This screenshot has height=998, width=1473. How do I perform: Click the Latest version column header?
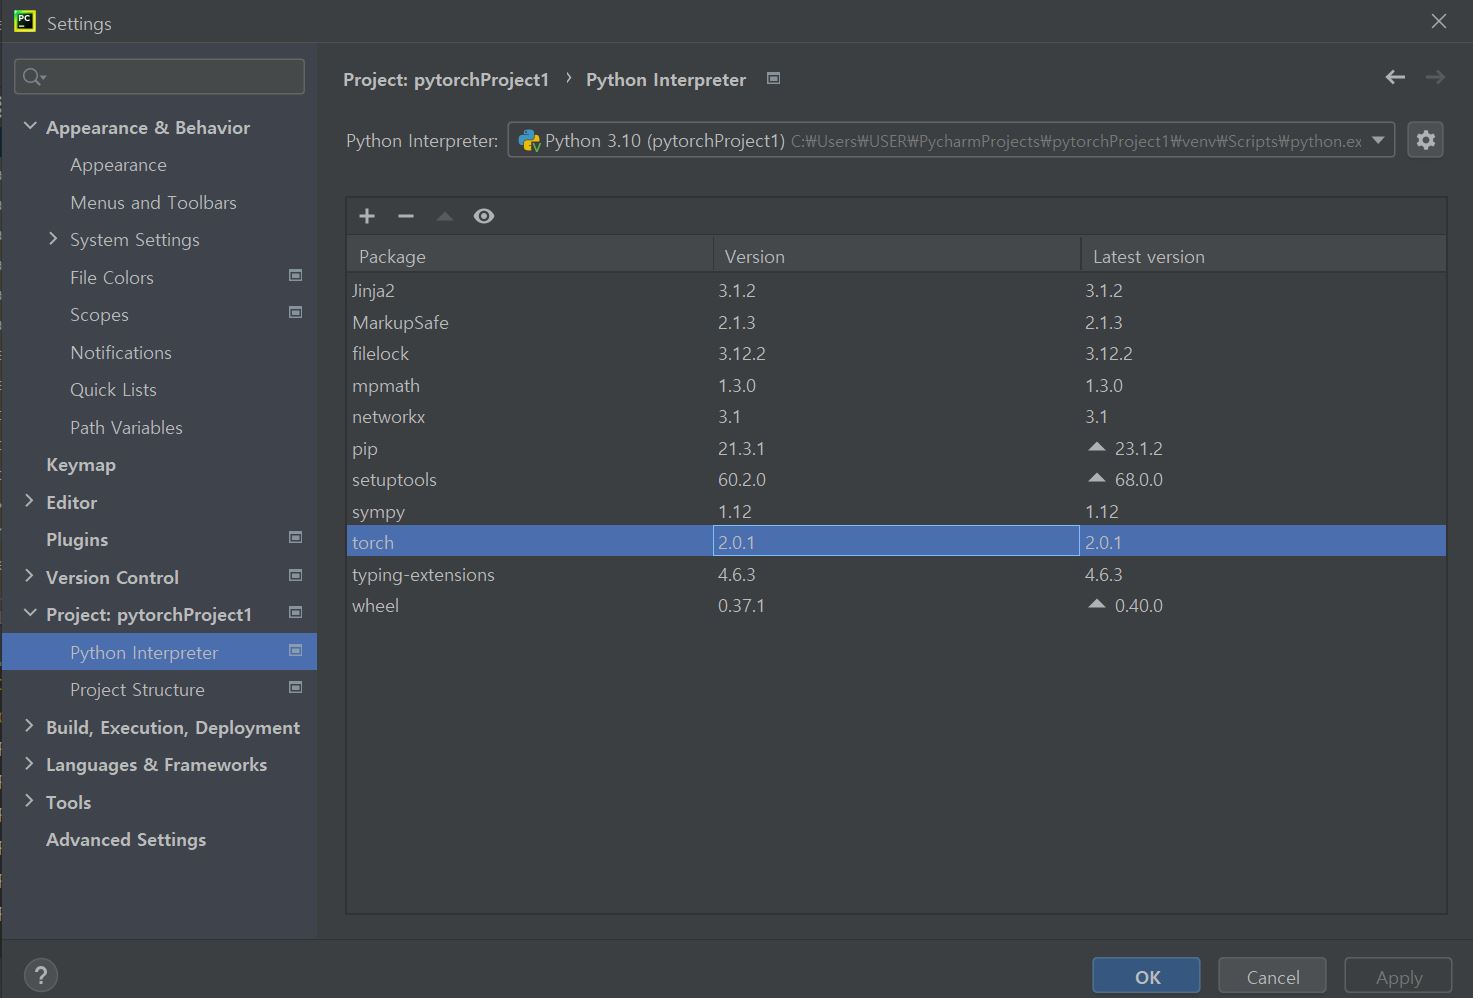[1264, 256]
